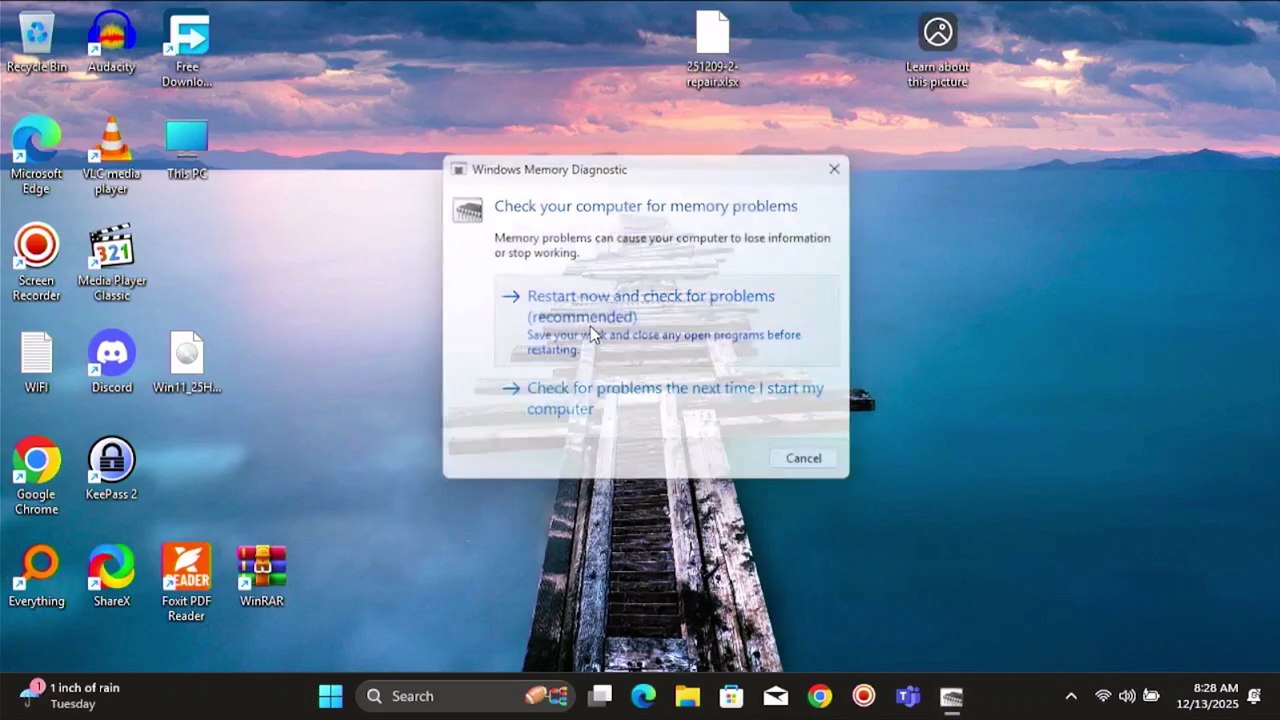Open Microsoft Teams from the taskbar

[x=907, y=696]
